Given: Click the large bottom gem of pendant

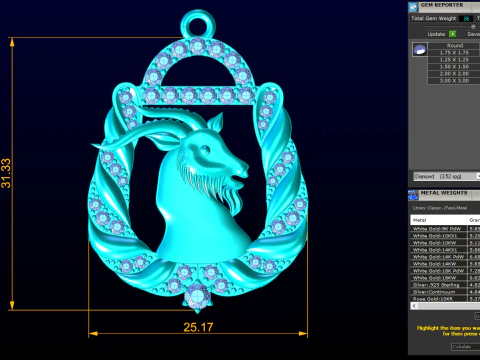Looking at the screenshot, I should (x=197, y=296).
